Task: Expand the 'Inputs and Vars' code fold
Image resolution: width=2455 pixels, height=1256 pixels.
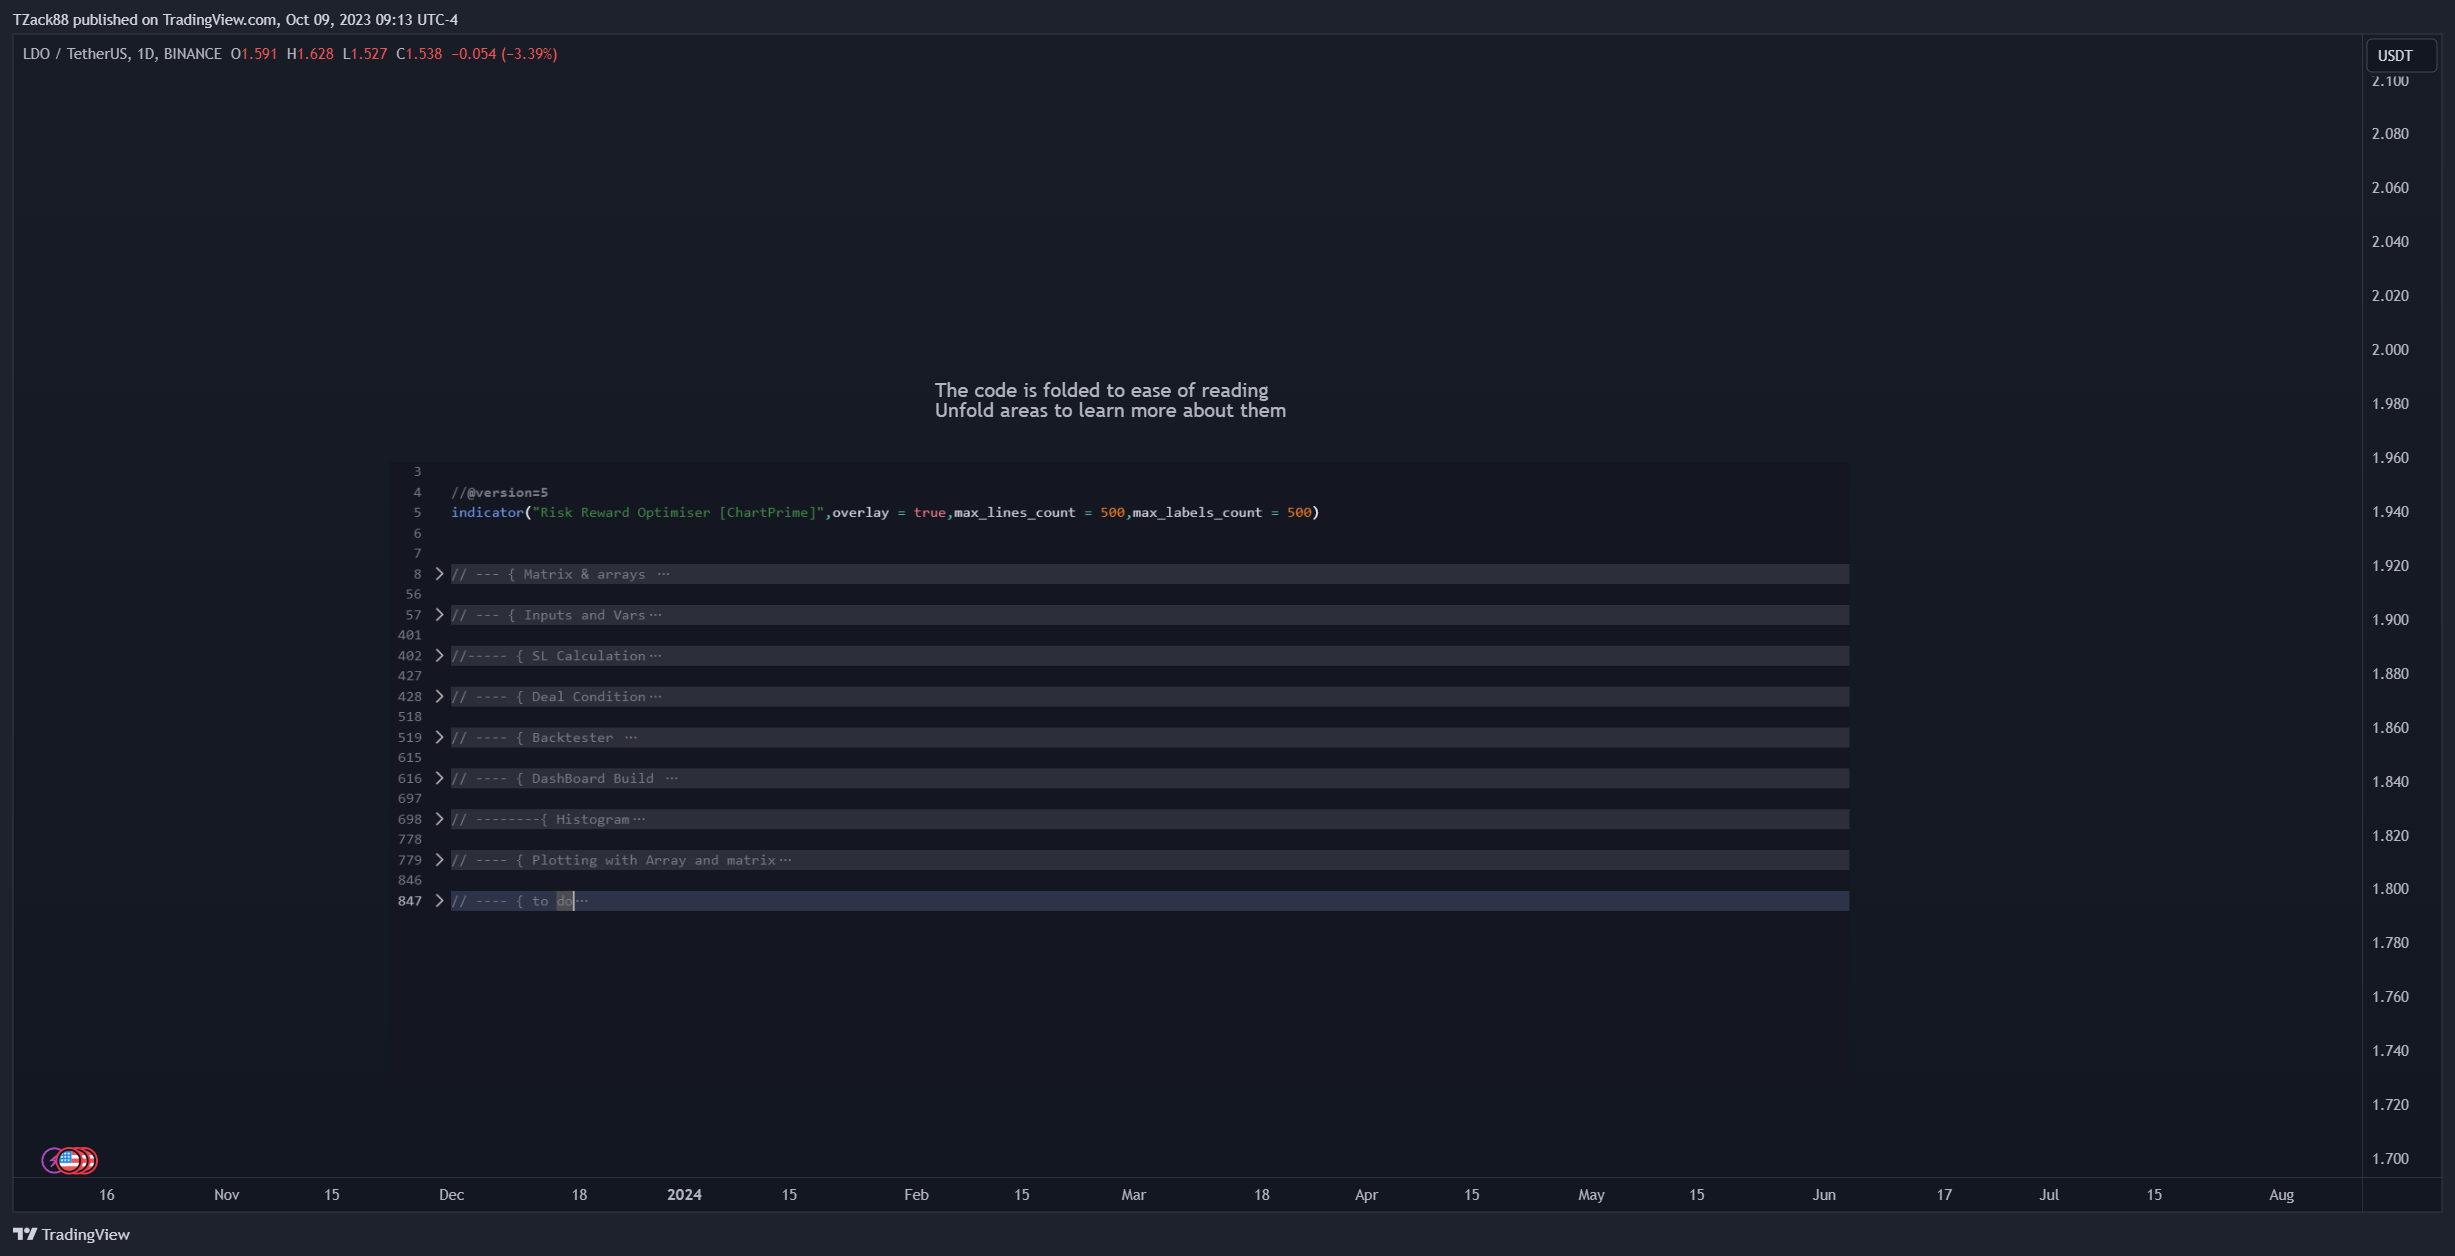Action: pyautogui.click(x=439, y=615)
